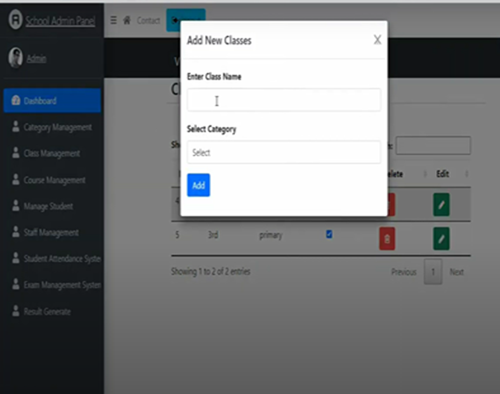
Task: Click 'Showing 1 to 2 of 2 entries'
Action: (211, 271)
